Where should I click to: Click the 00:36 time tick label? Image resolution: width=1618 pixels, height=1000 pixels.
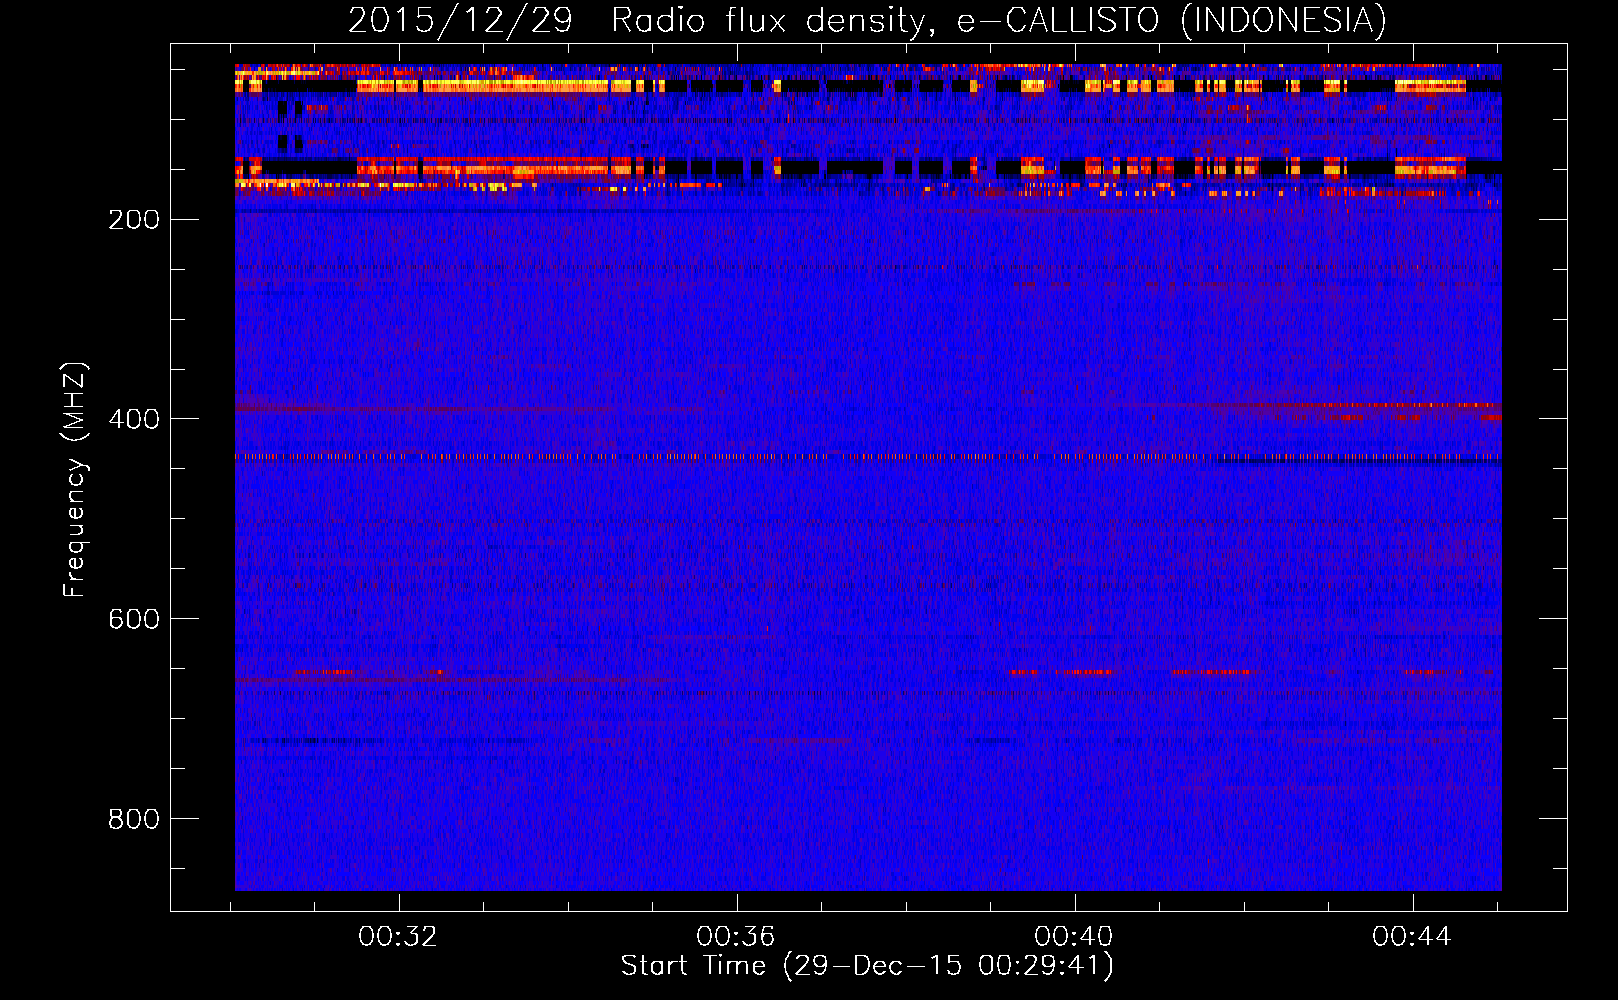[736, 937]
